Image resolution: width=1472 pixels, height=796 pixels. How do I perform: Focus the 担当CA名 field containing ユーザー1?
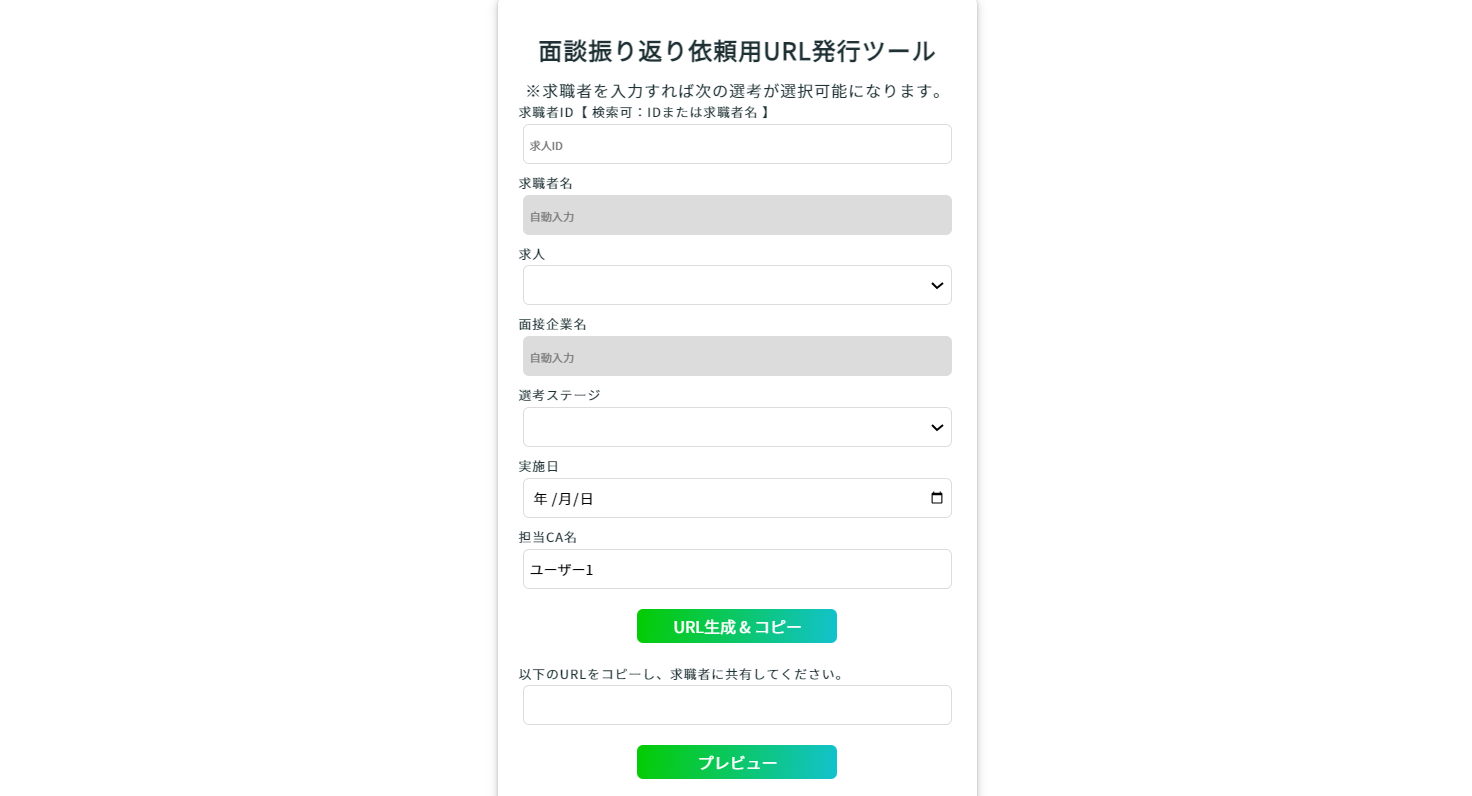tap(737, 569)
